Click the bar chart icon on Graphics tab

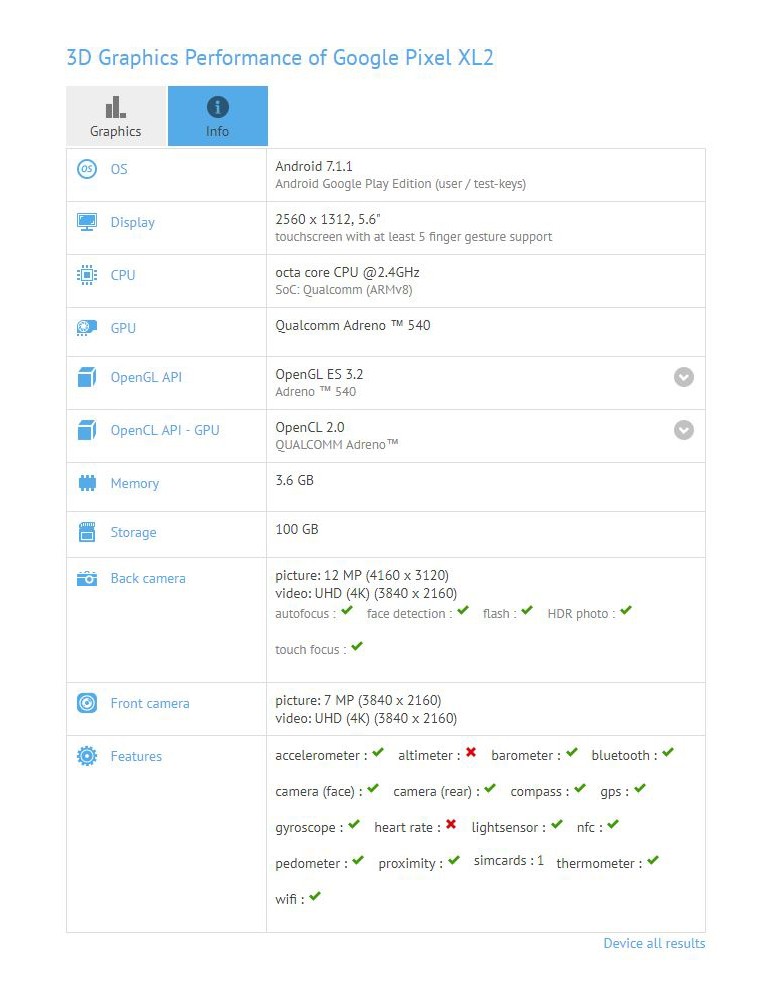pyautogui.click(x=116, y=107)
